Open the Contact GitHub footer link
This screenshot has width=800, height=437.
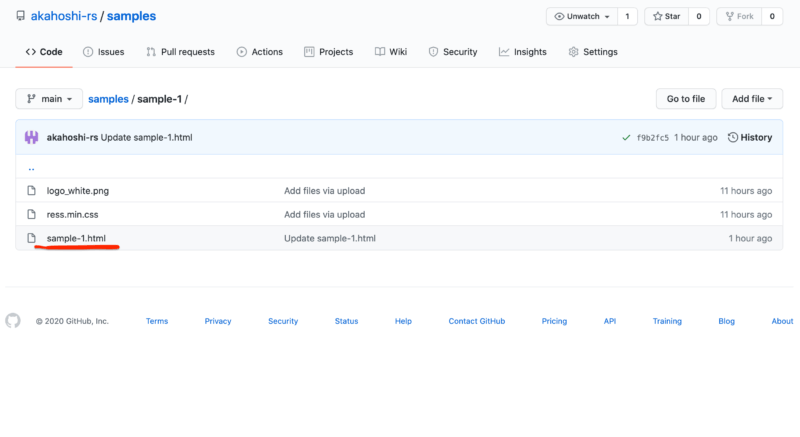[477, 321]
